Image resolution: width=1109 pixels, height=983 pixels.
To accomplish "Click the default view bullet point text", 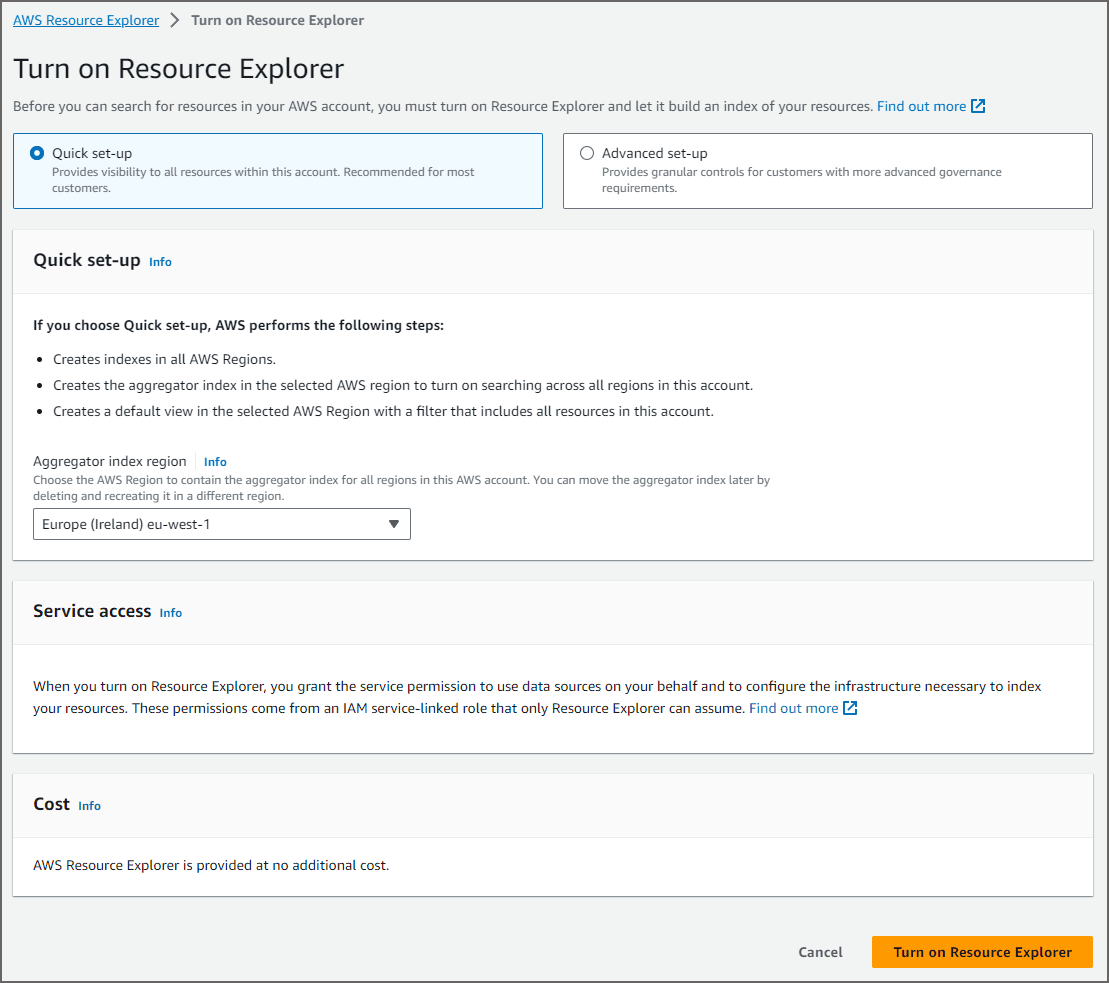I will coord(383,412).
